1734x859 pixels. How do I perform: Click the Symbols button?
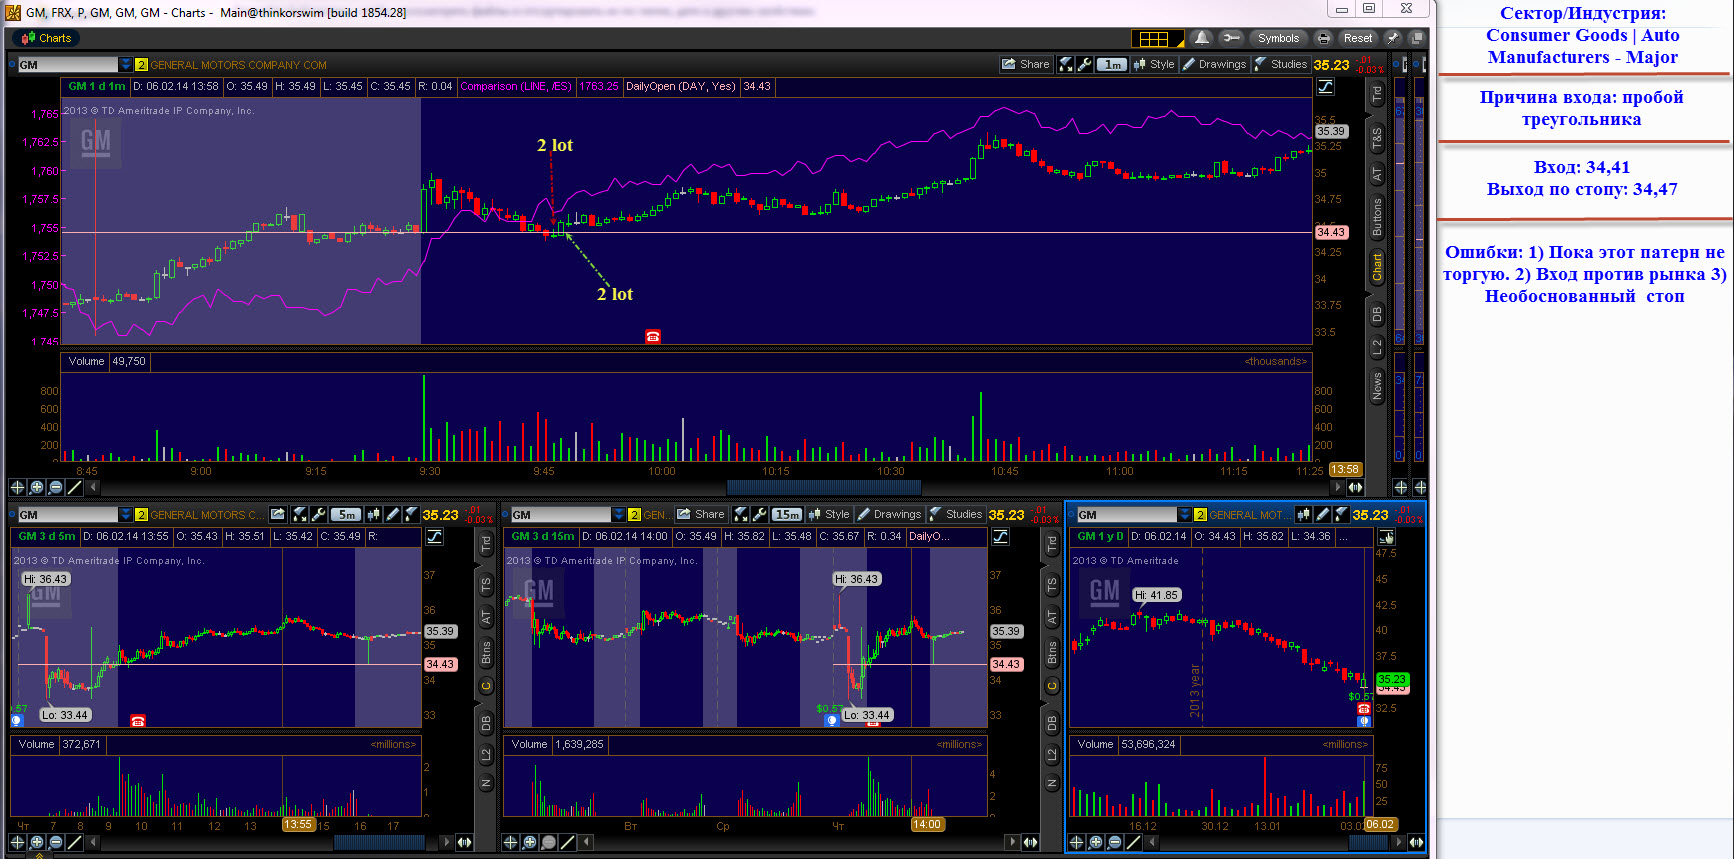pyautogui.click(x=1278, y=38)
